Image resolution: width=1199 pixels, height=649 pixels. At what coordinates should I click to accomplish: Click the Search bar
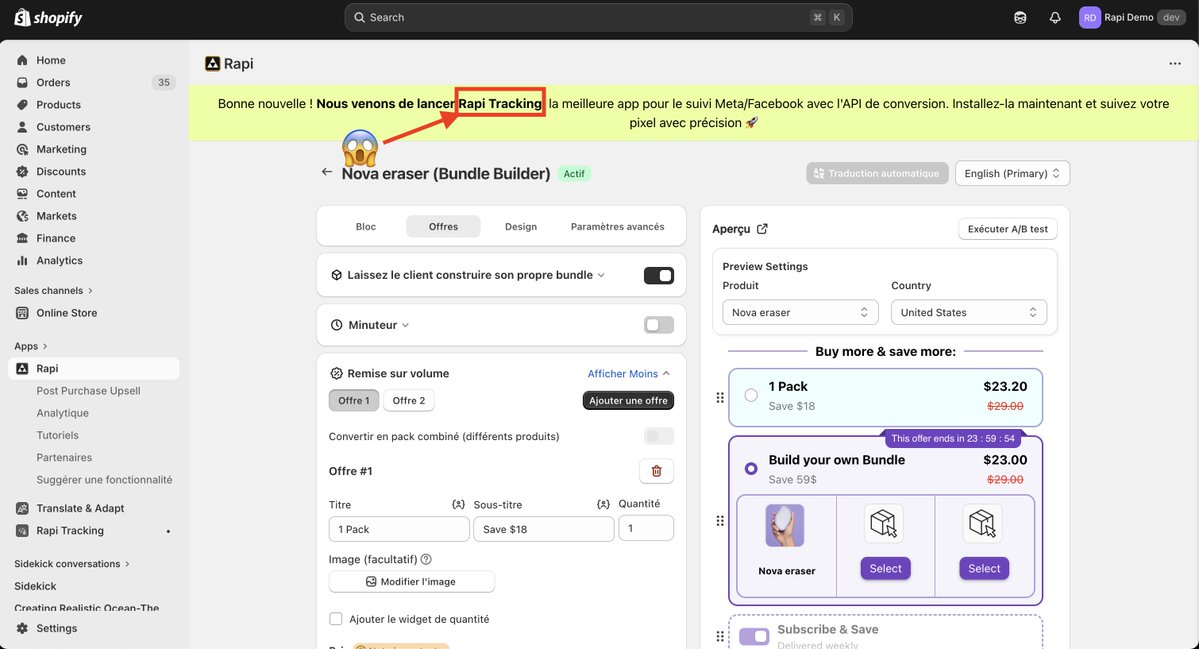pos(598,18)
